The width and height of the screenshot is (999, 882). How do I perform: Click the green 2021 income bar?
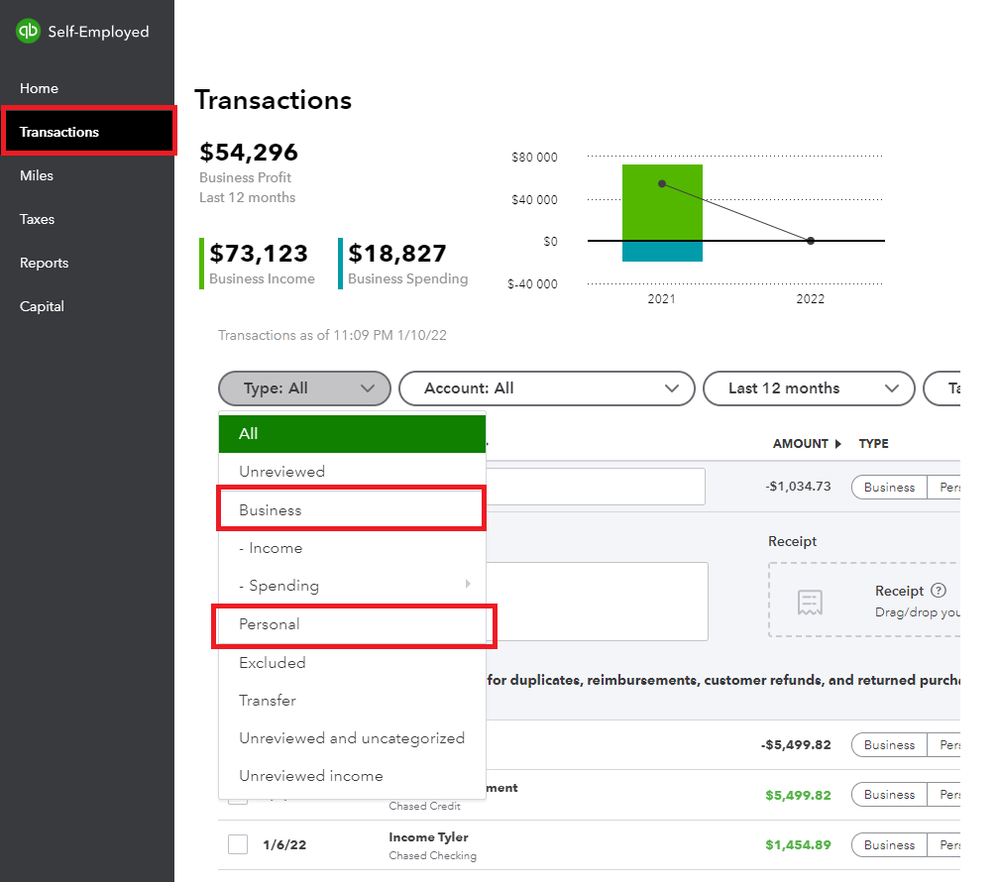662,203
